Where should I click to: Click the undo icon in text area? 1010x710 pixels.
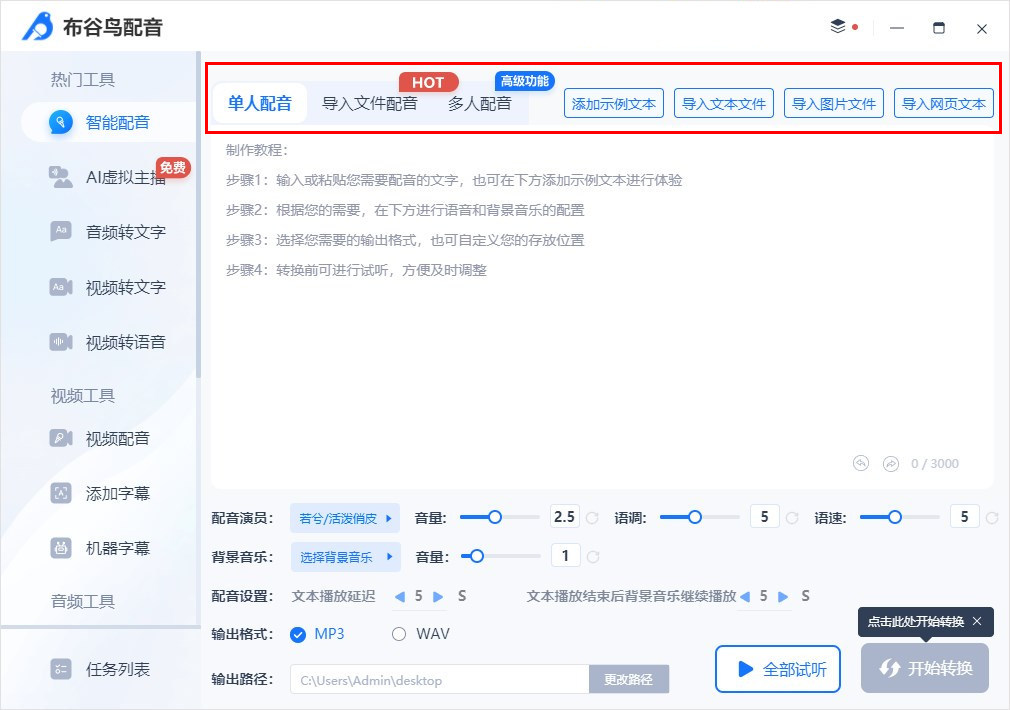point(861,464)
